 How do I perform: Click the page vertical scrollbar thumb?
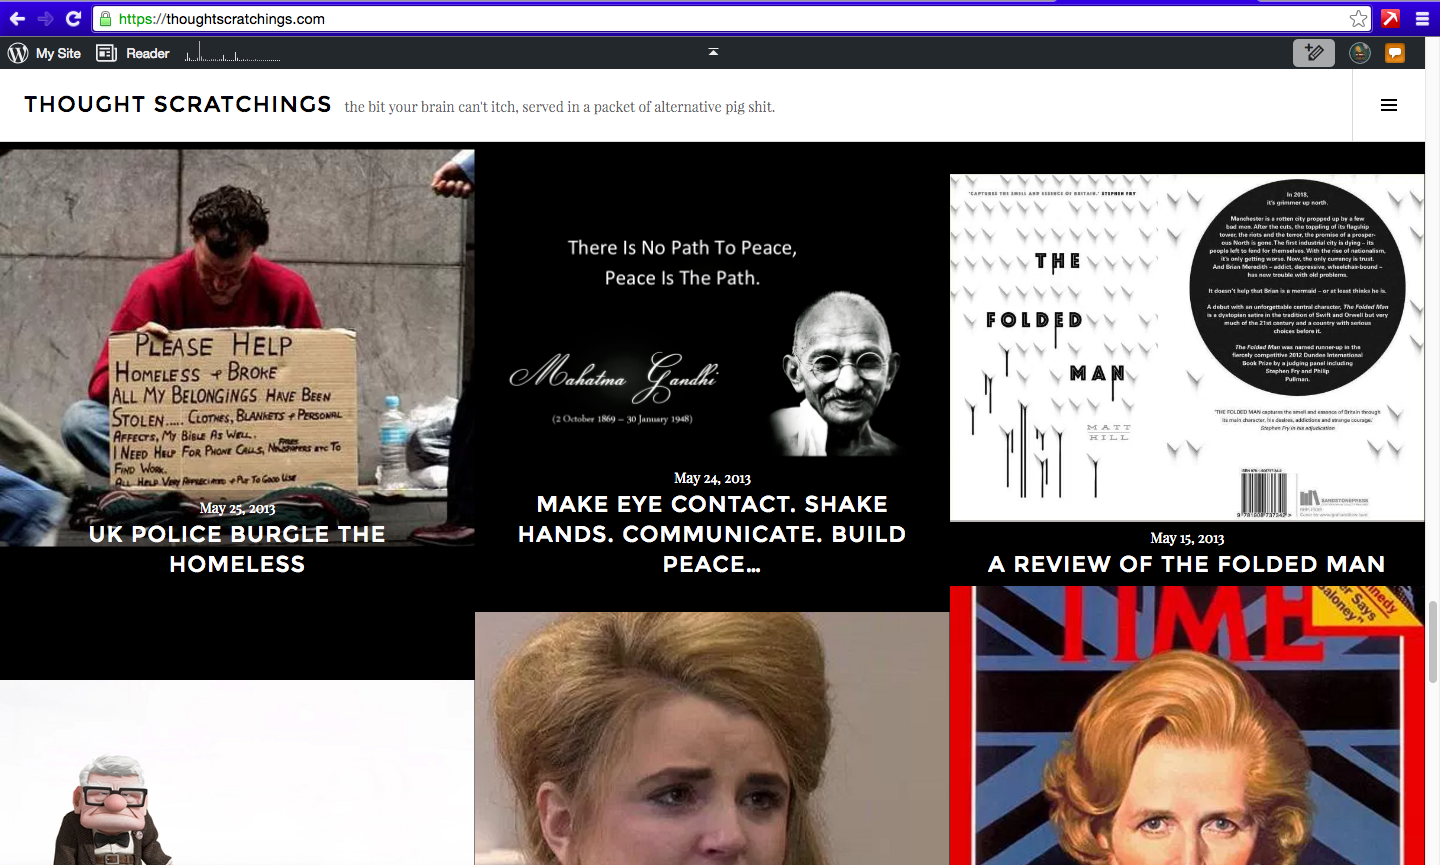coord(1433,642)
